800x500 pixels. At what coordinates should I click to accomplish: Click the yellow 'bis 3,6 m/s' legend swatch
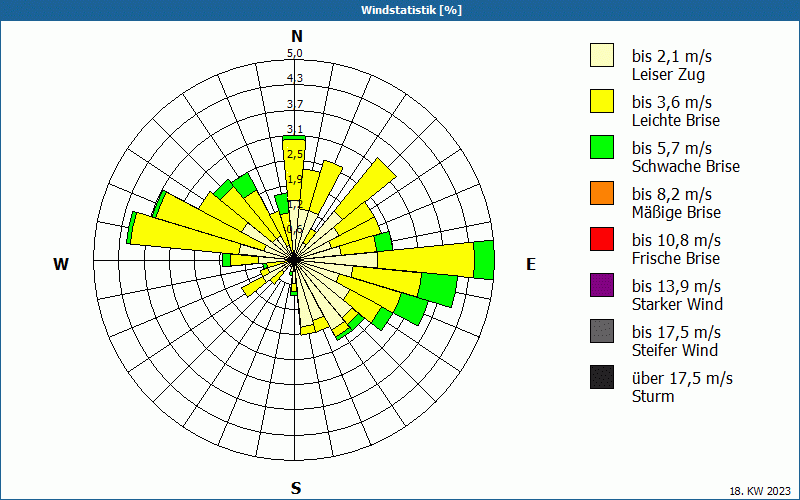pos(602,101)
